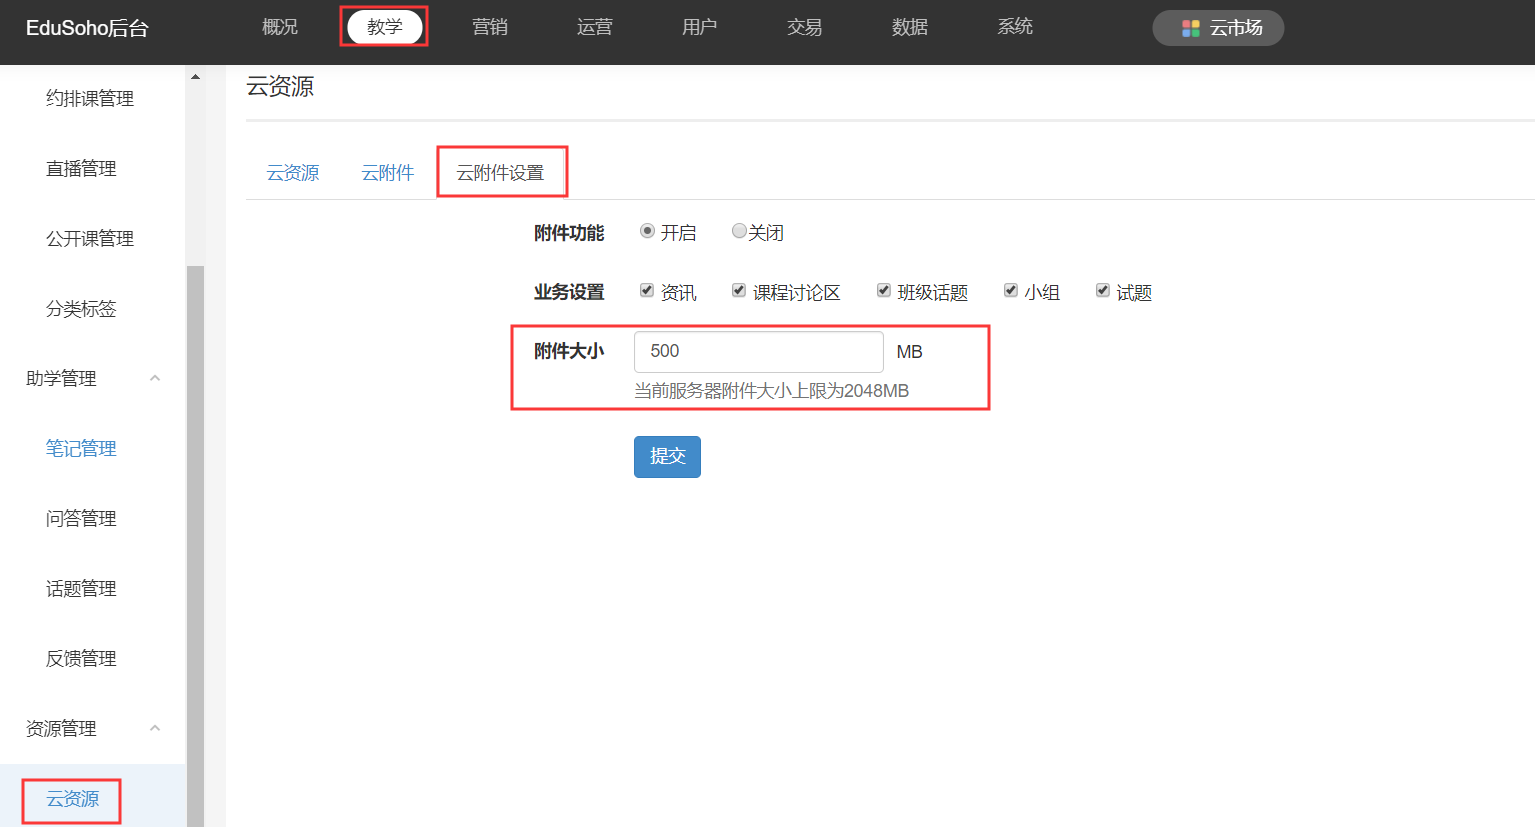Viewport: 1535px width, 827px height.
Task: Click the 云市场 colorful grid icon
Action: [x=1190, y=28]
